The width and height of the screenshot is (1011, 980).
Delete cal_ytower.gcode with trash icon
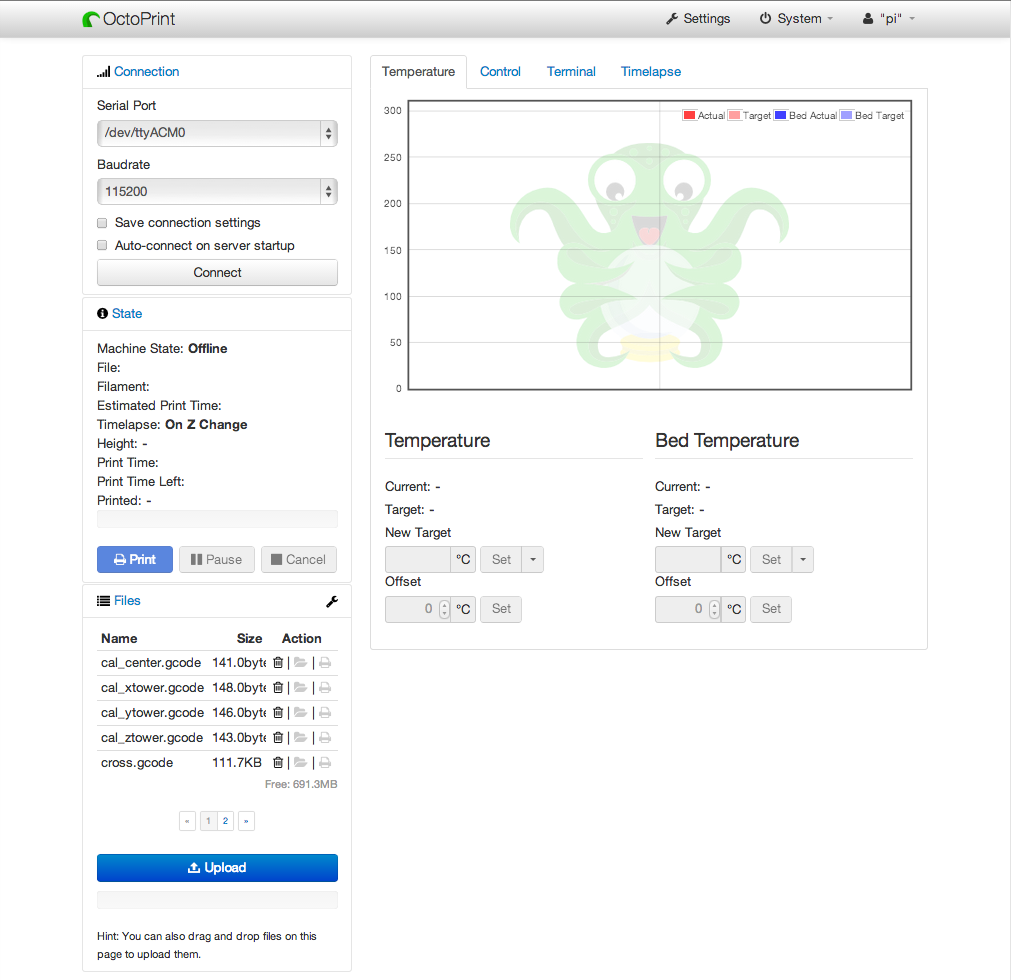pos(278,712)
